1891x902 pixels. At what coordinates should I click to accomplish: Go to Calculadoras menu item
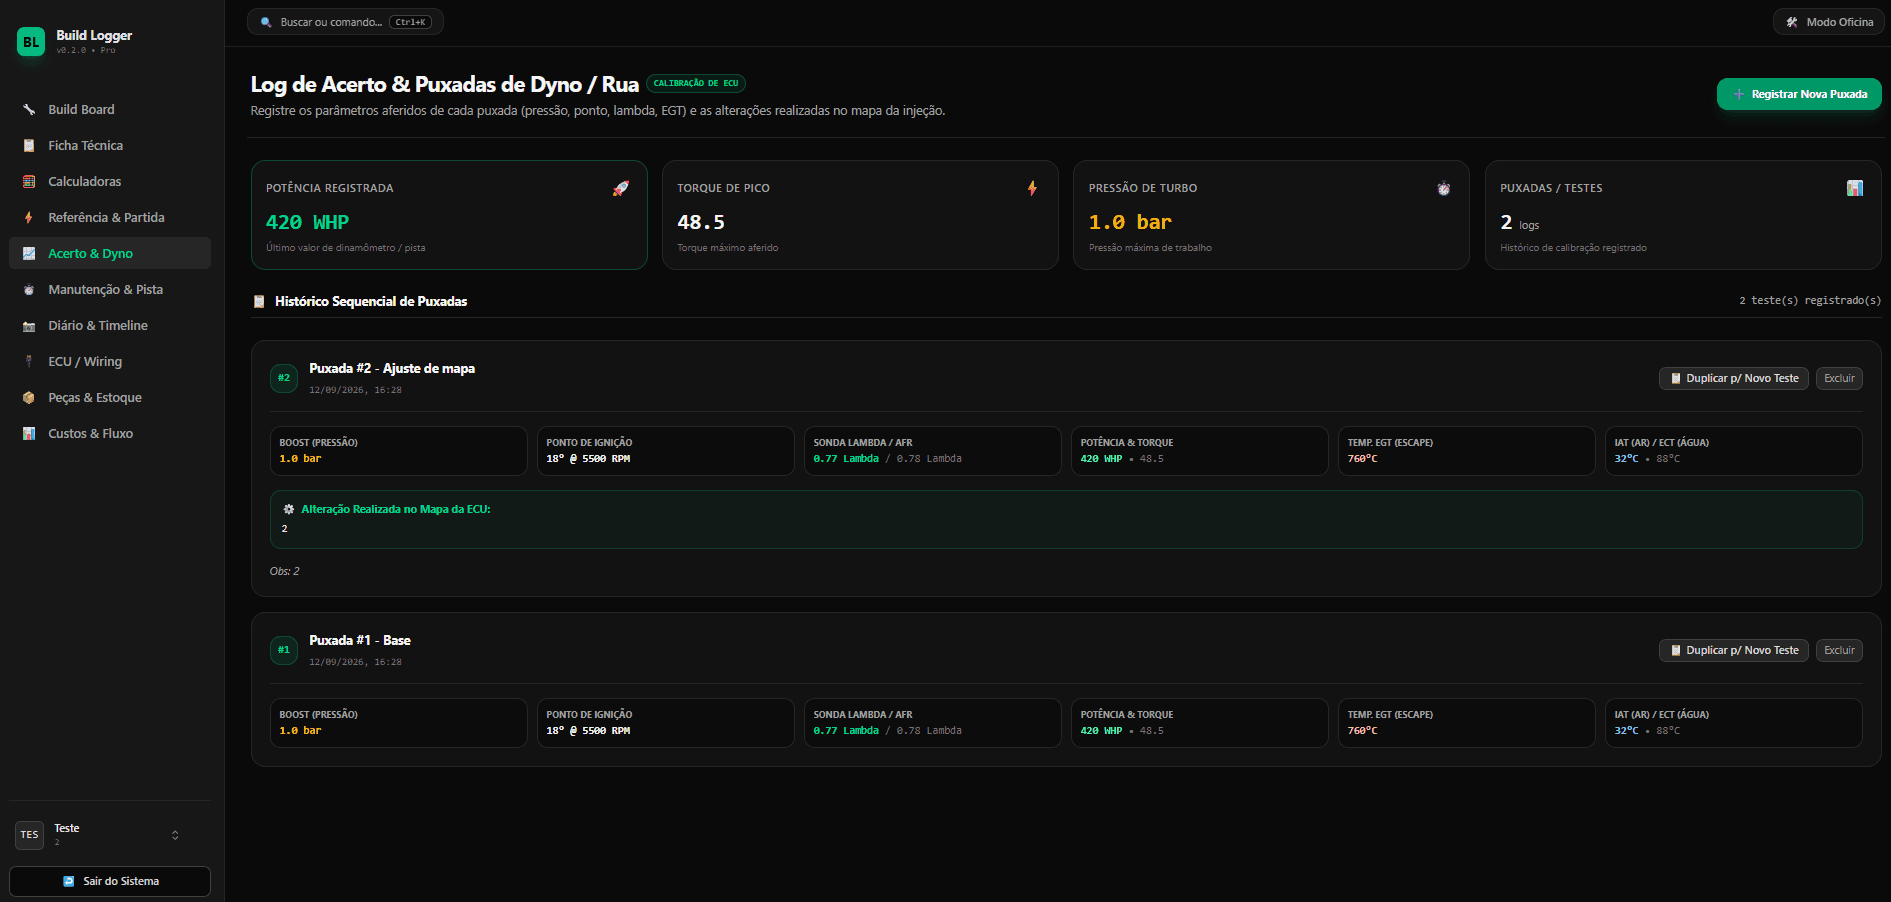point(110,182)
